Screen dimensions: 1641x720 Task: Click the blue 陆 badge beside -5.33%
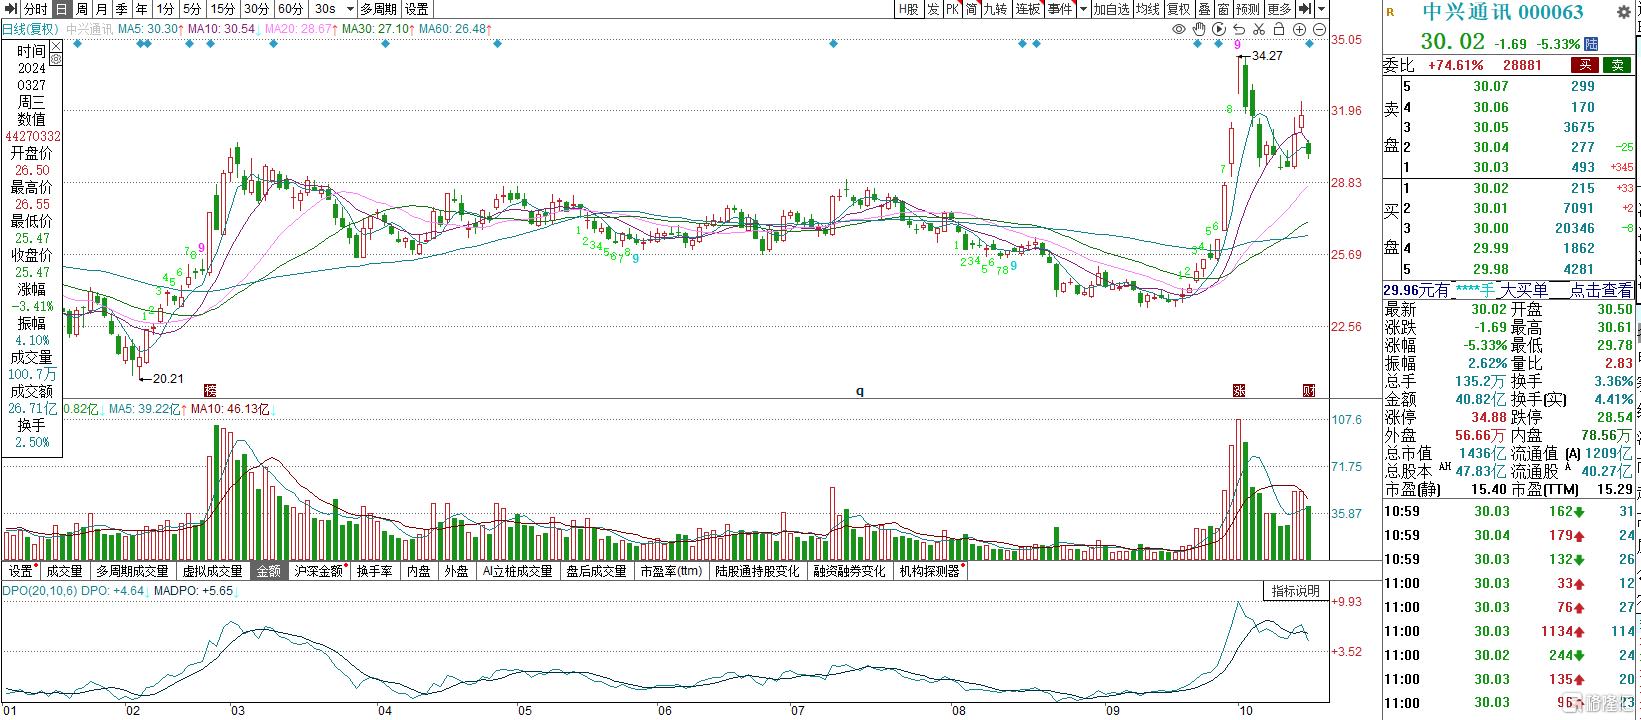click(1591, 44)
